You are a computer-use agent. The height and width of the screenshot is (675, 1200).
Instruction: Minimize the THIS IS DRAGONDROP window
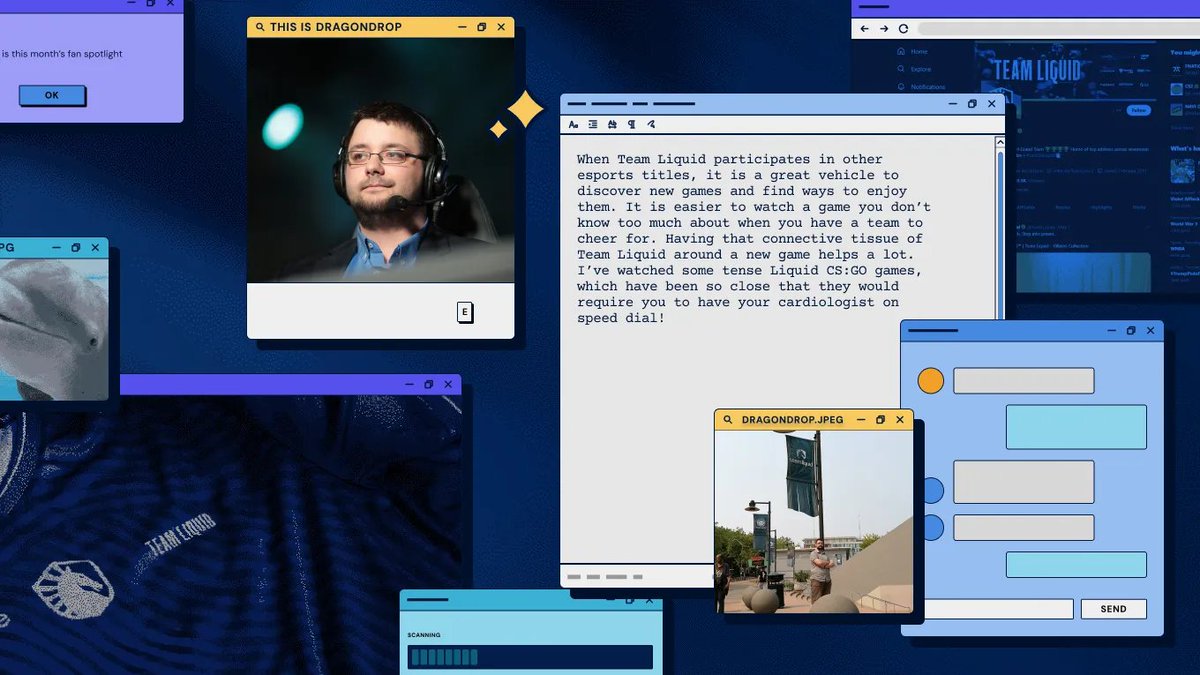pos(461,27)
